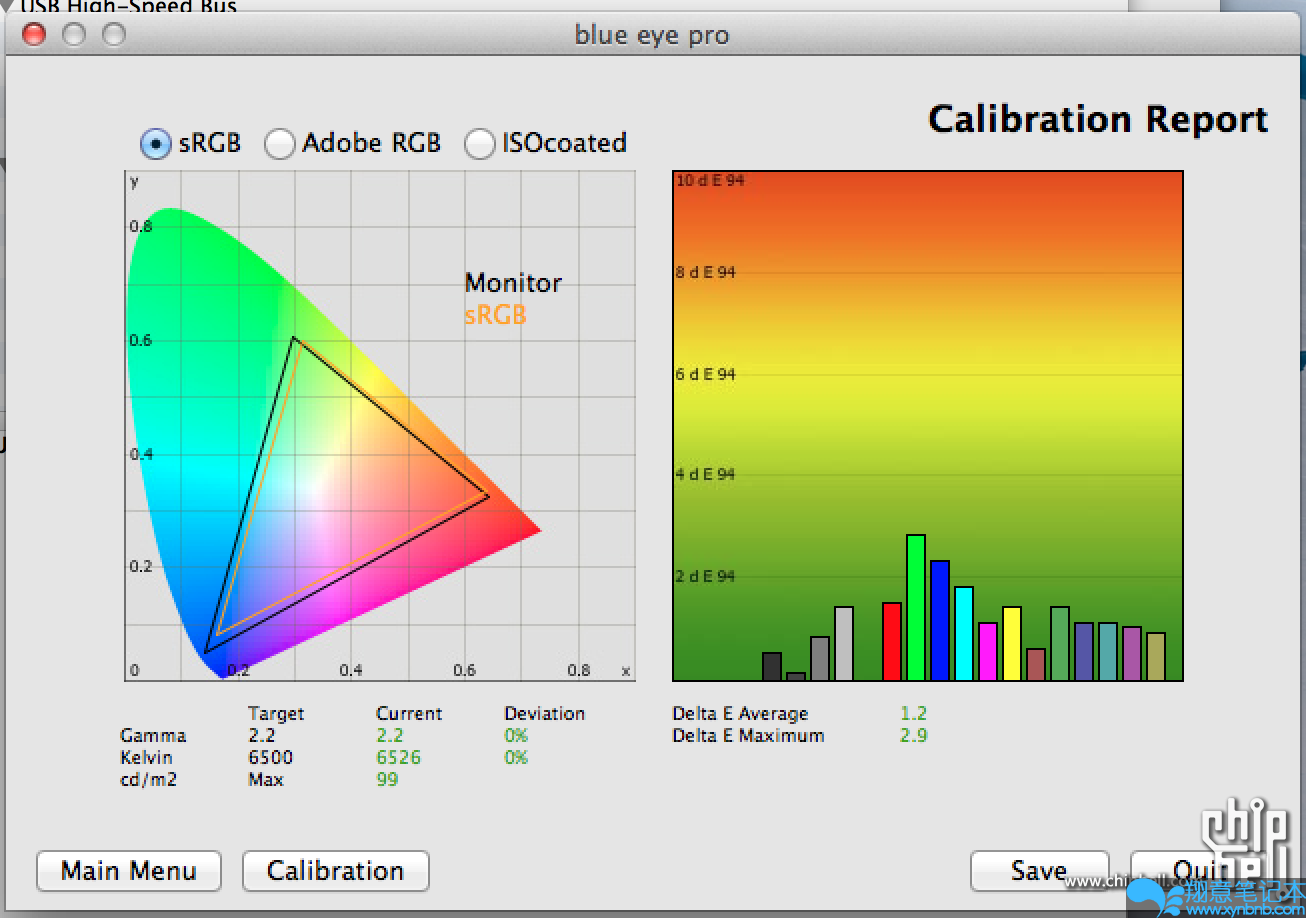
Task: Click the 10 d E 94 axis label
Action: (x=710, y=181)
